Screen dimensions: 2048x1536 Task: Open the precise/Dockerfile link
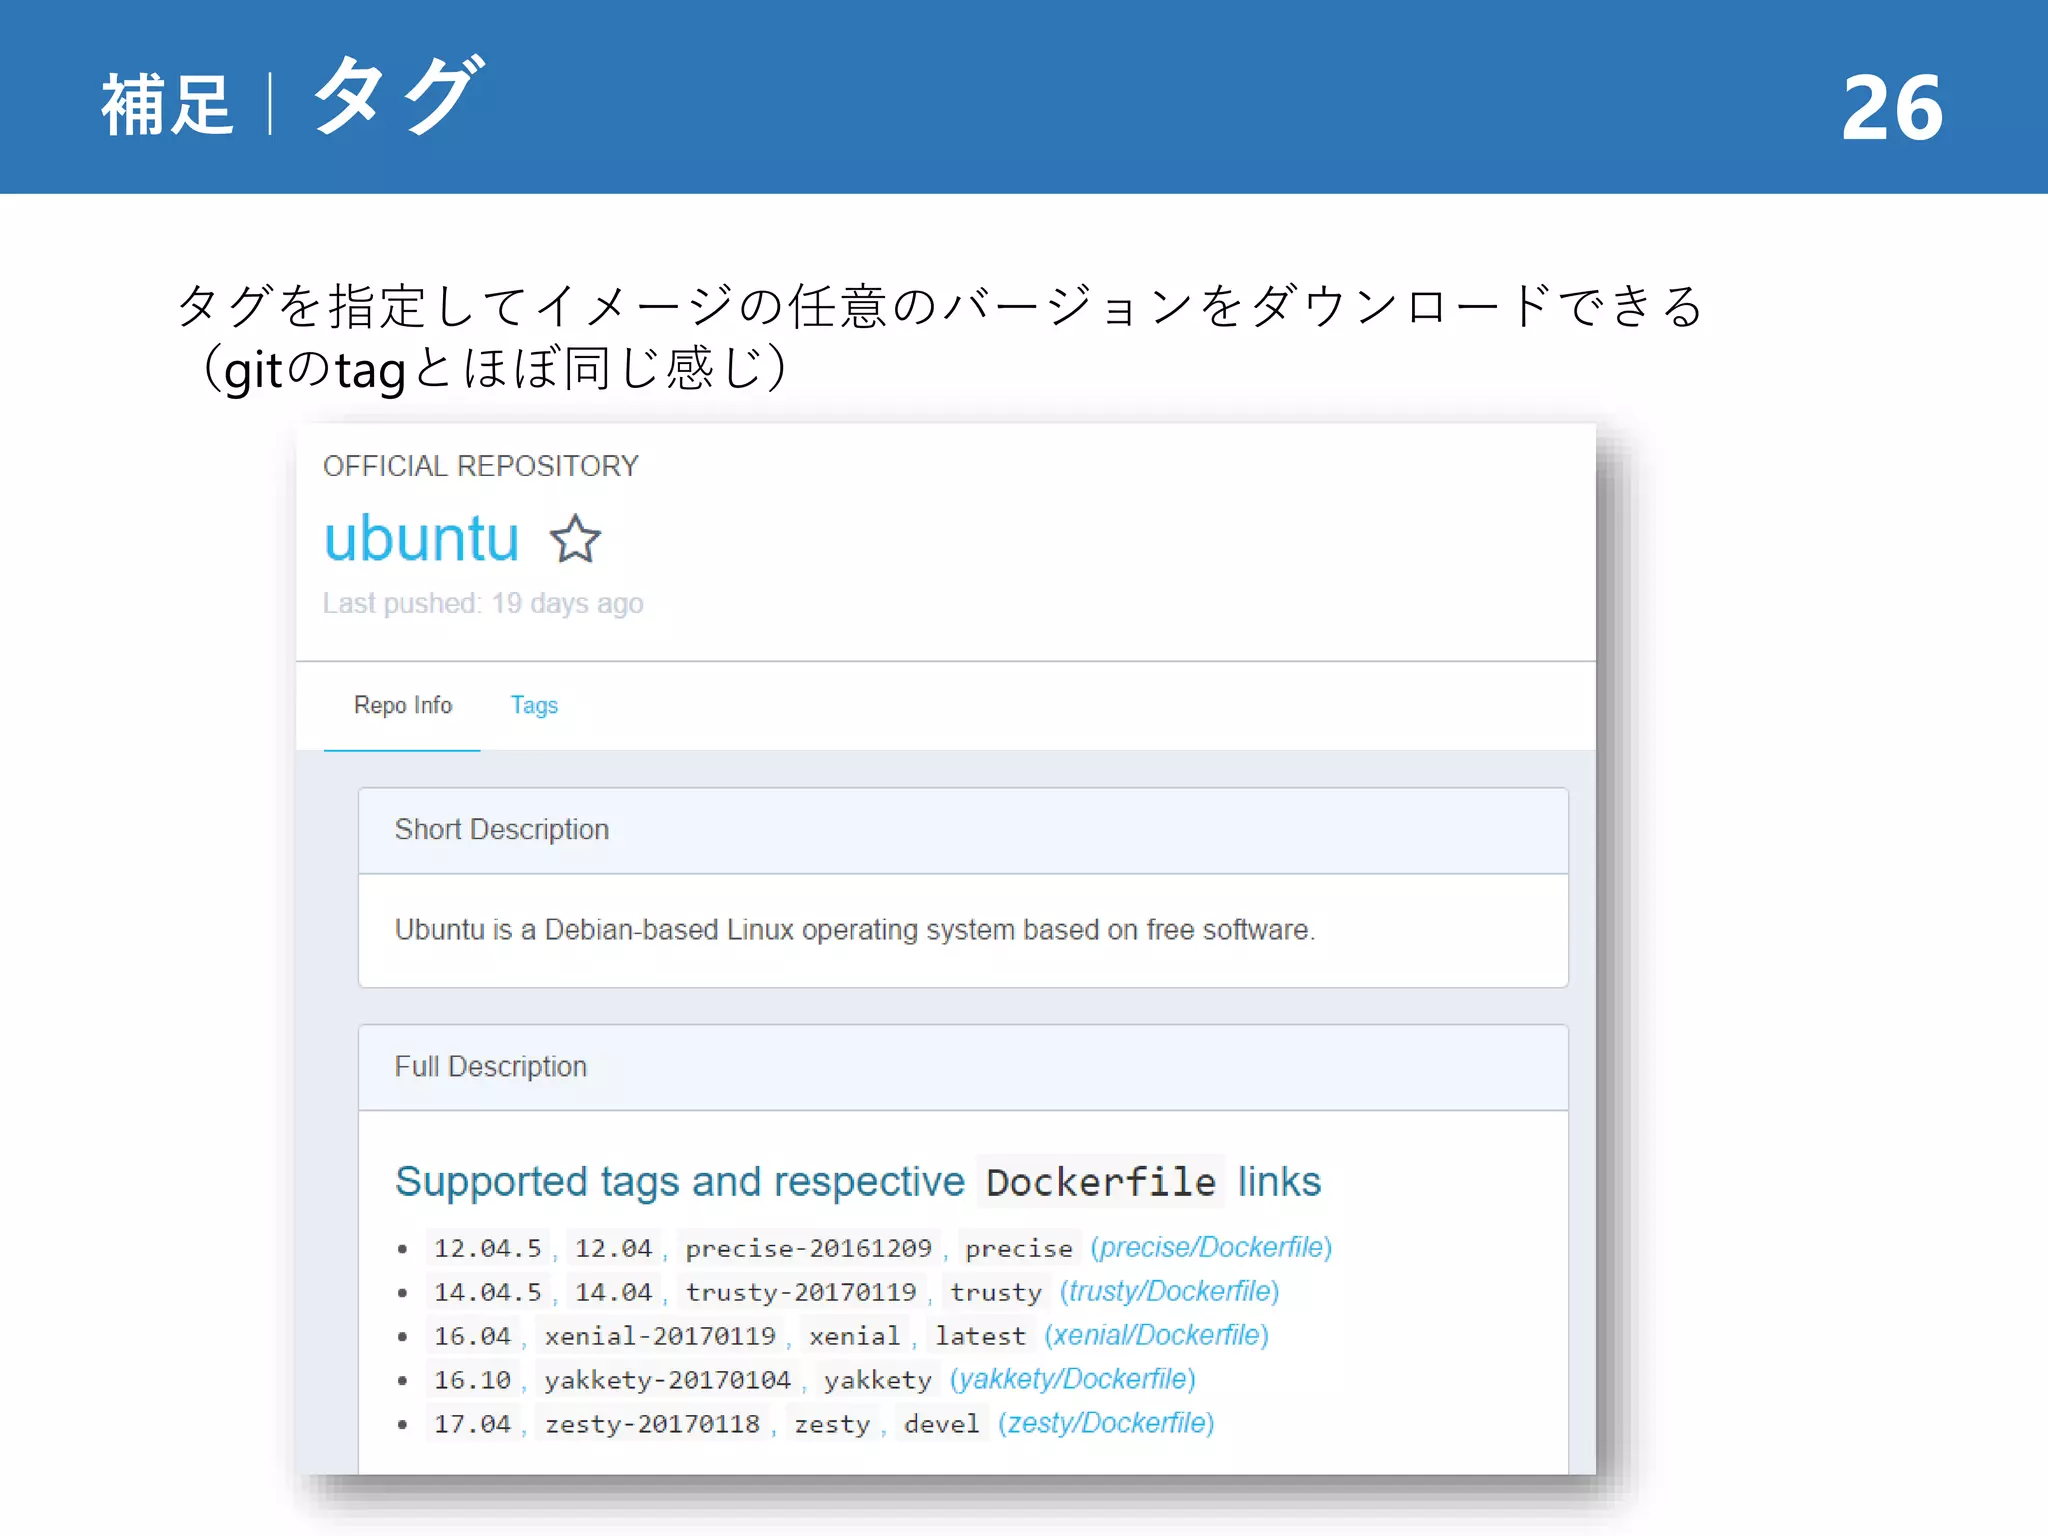(x=1211, y=1247)
